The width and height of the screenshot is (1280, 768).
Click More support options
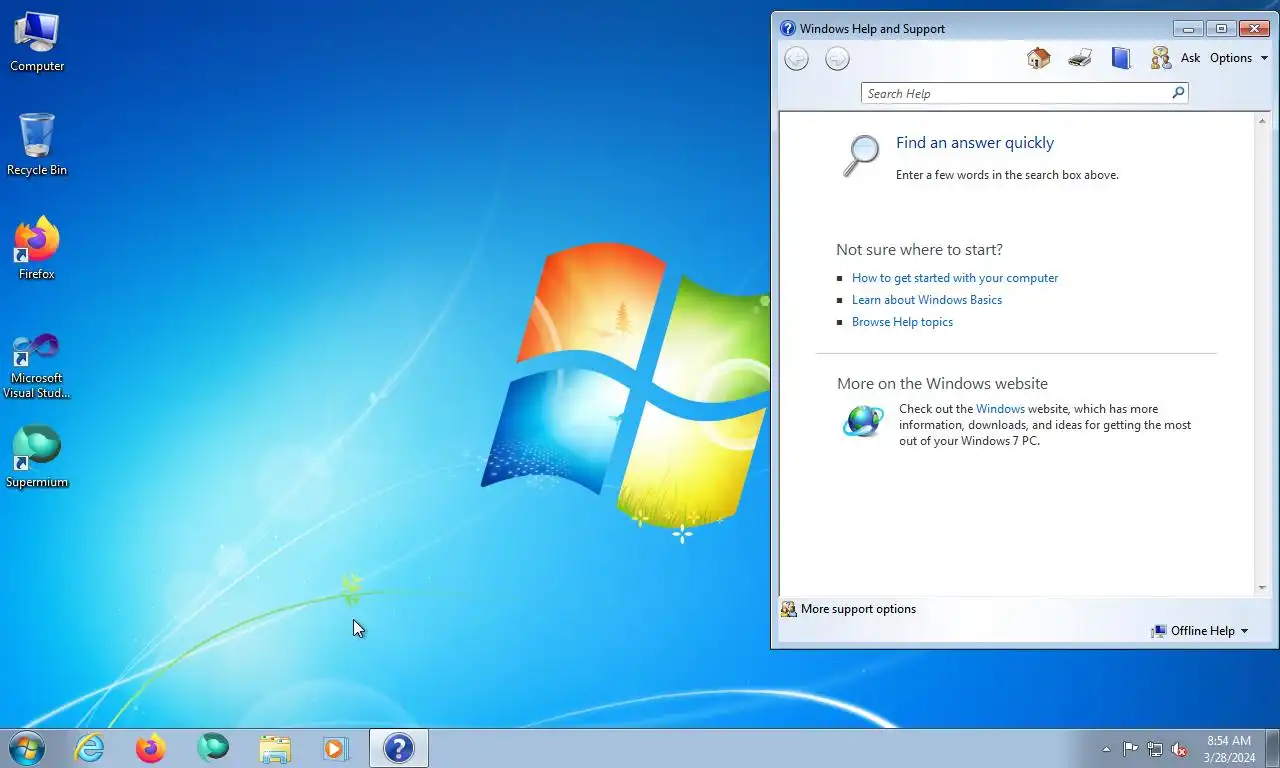pos(849,609)
